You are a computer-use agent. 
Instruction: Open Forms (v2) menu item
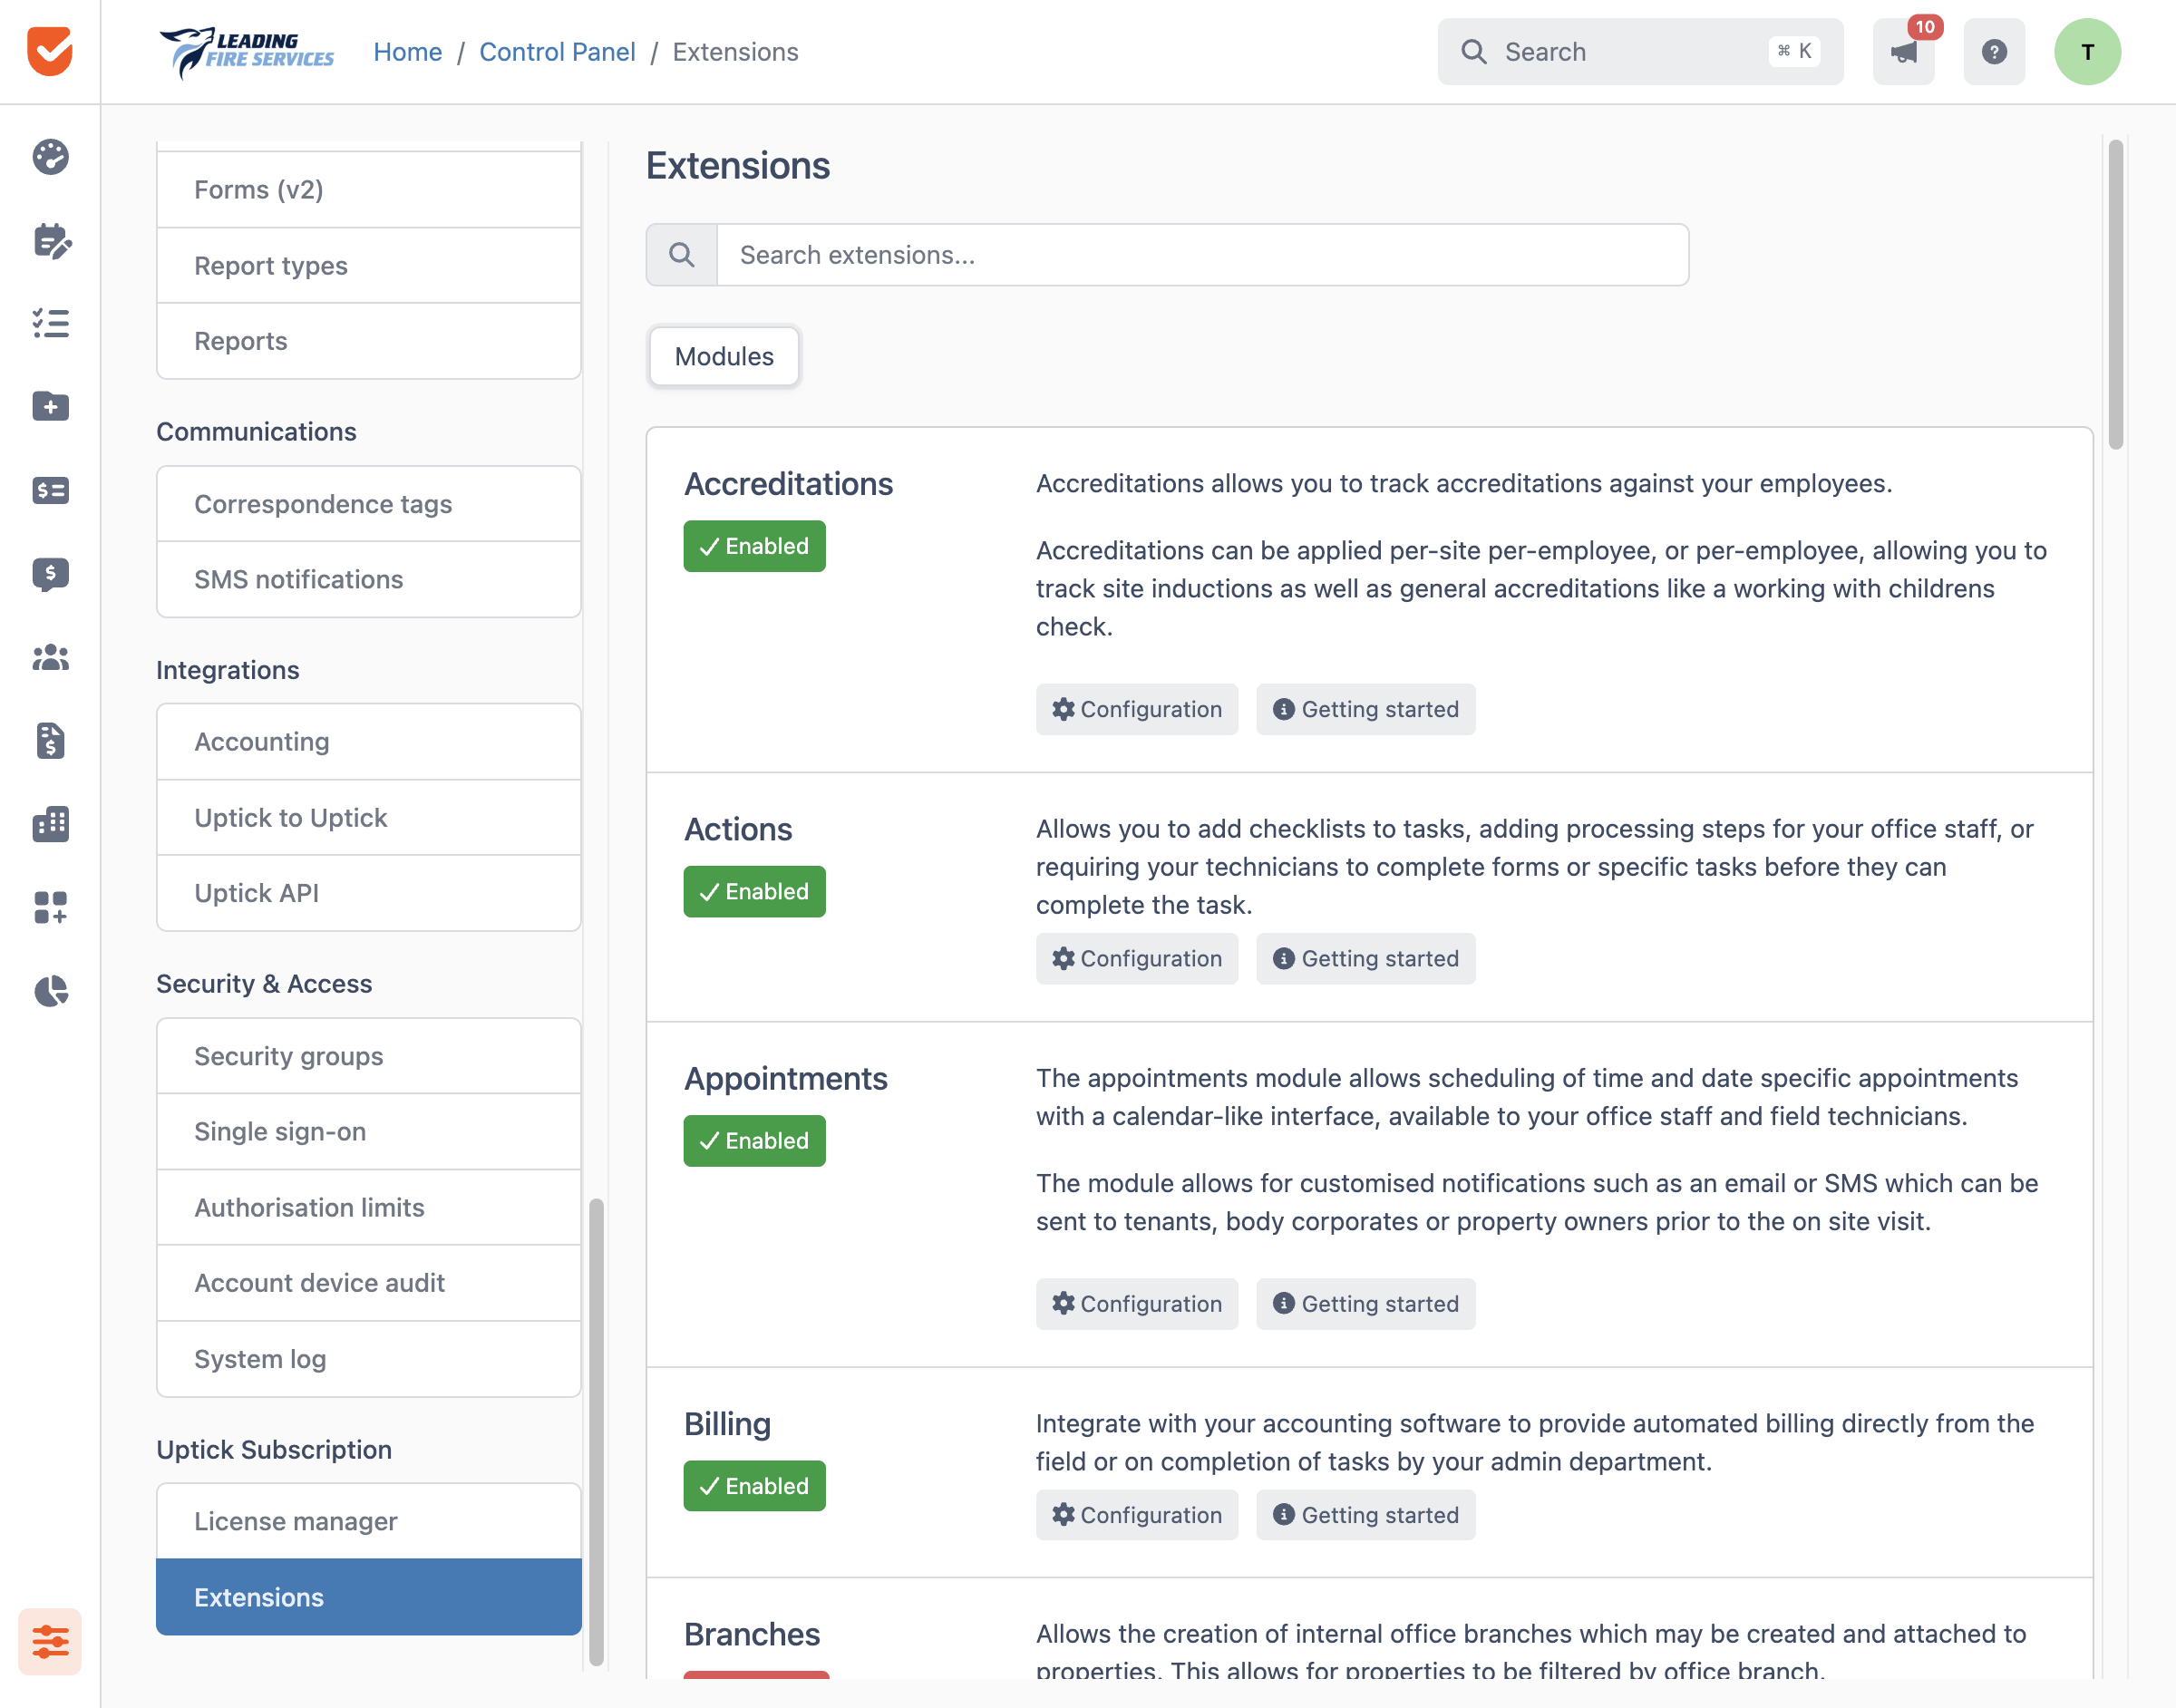tap(369, 190)
